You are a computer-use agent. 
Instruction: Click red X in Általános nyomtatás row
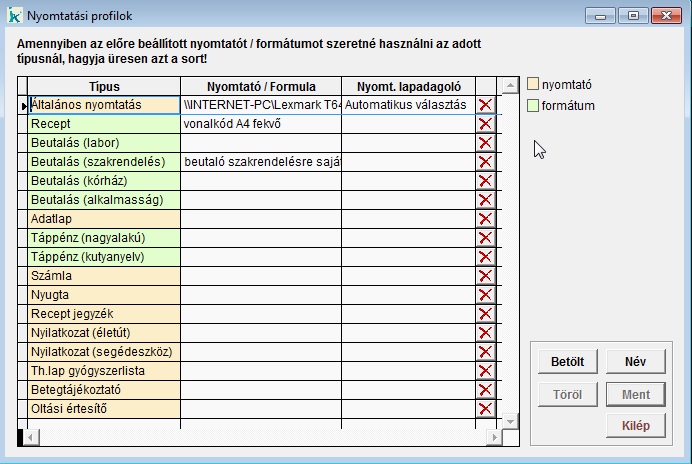[486, 105]
